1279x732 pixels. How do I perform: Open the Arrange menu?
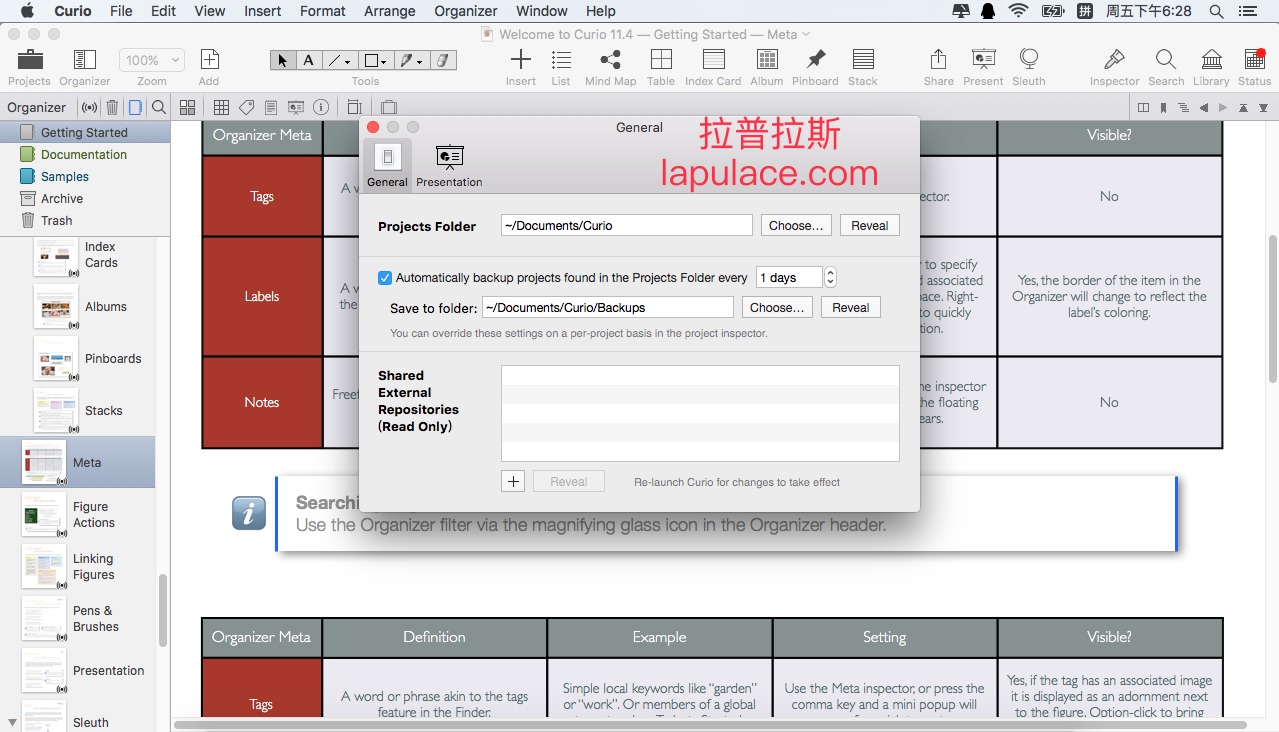click(x=389, y=11)
